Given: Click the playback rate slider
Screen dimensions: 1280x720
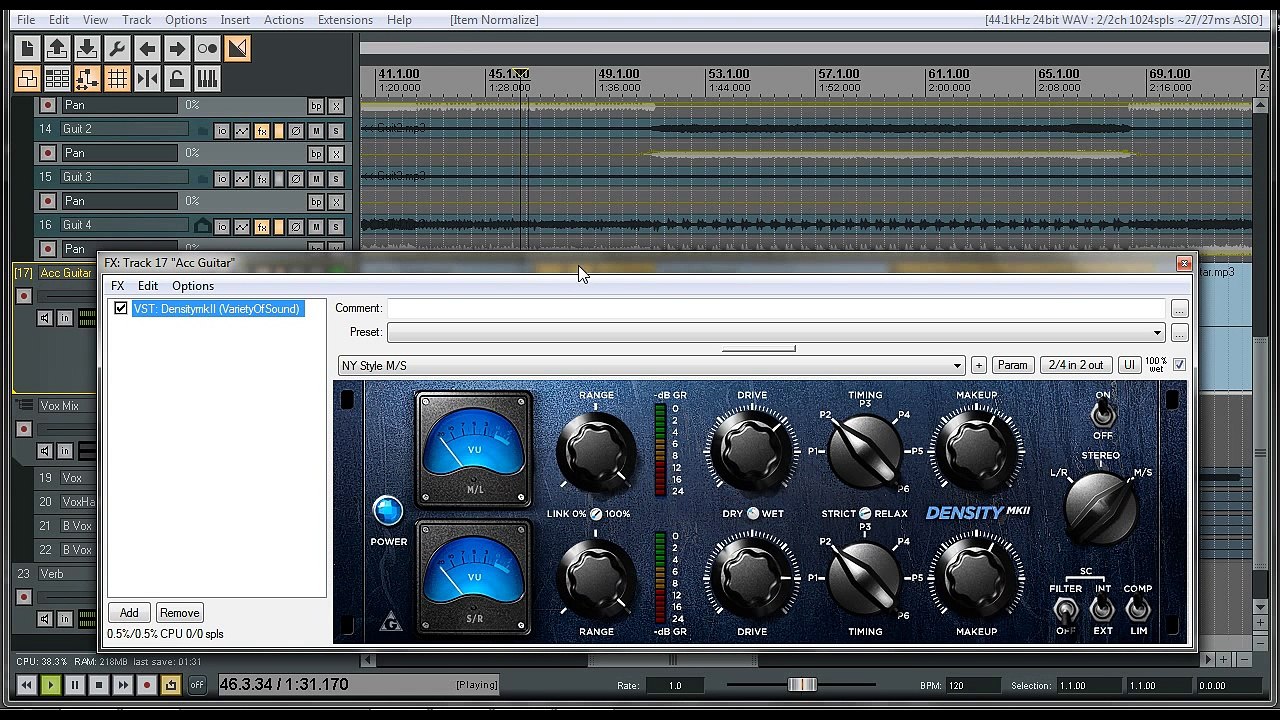Looking at the screenshot, I should (x=801, y=685).
